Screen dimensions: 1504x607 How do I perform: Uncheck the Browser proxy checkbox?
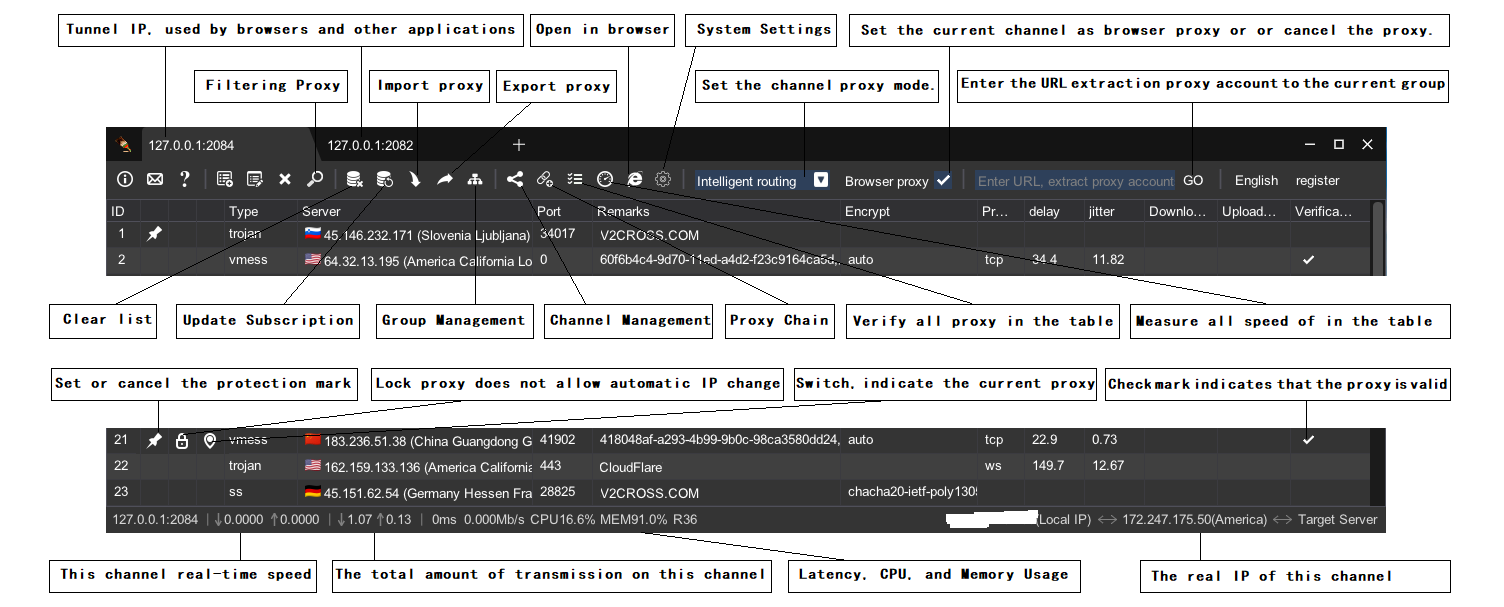943,181
